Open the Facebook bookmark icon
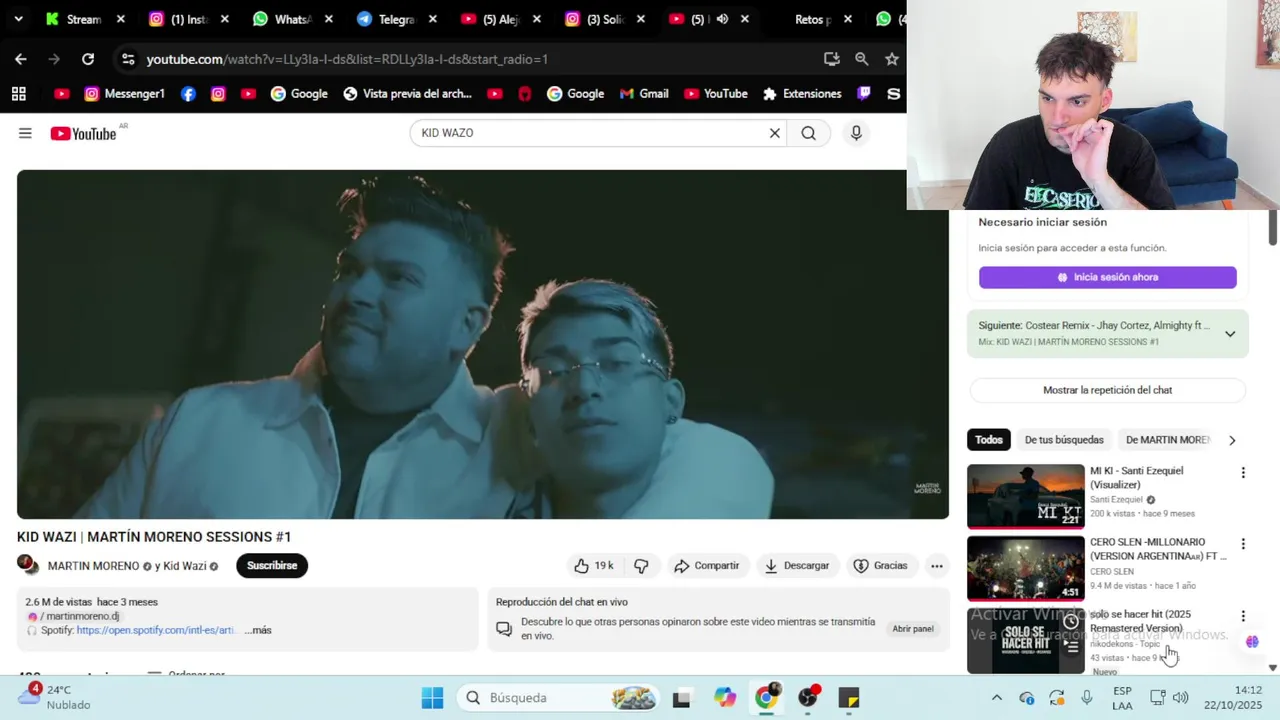 tap(188, 94)
